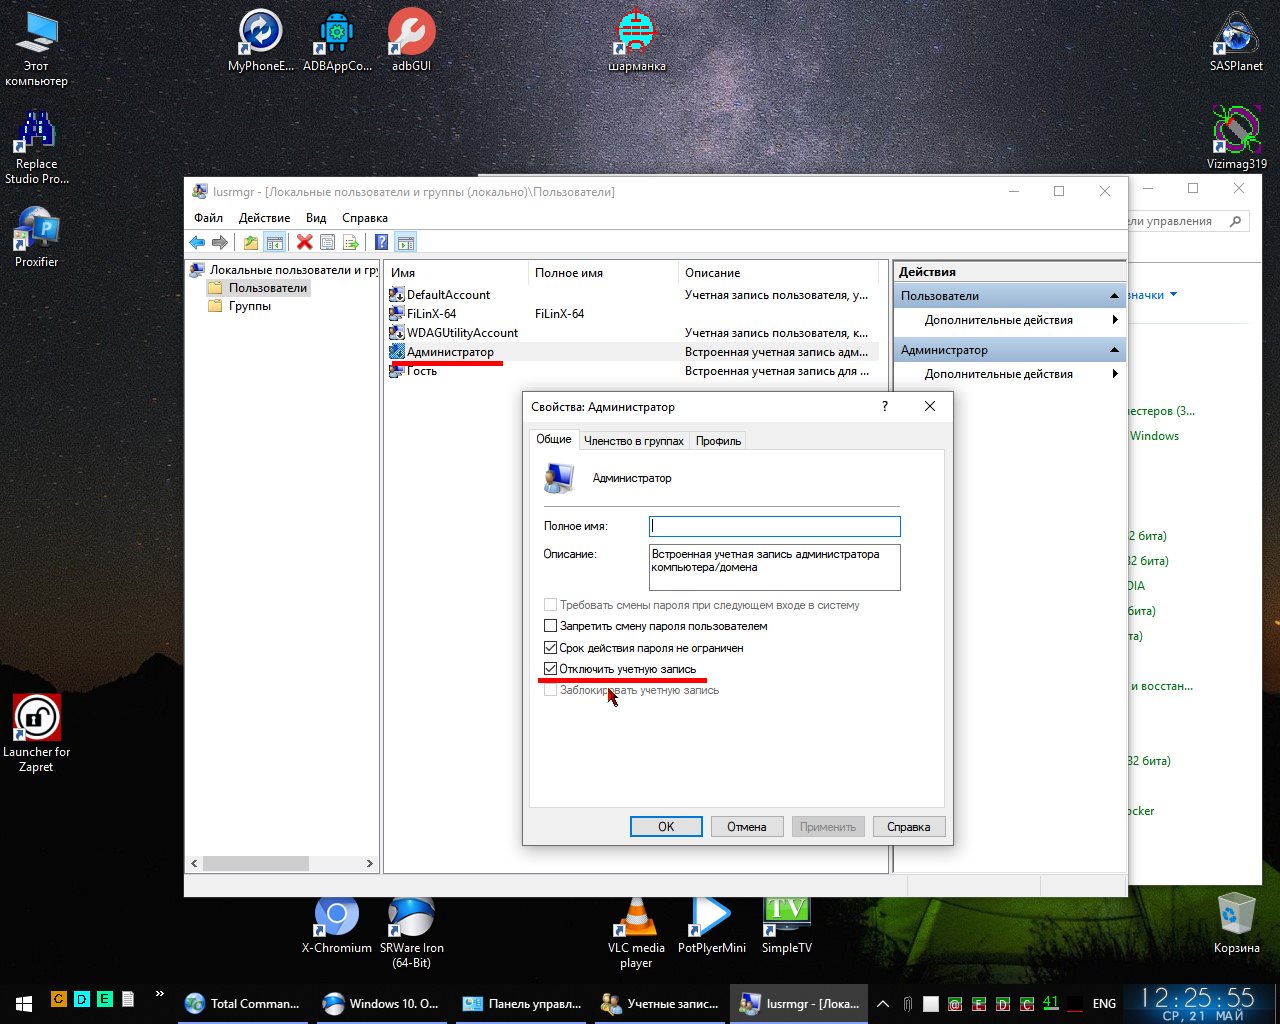Screen dimensions: 1280x1024
Task: Enable the 'Запретить смену пароля пользователем' checkbox
Action: (550, 626)
